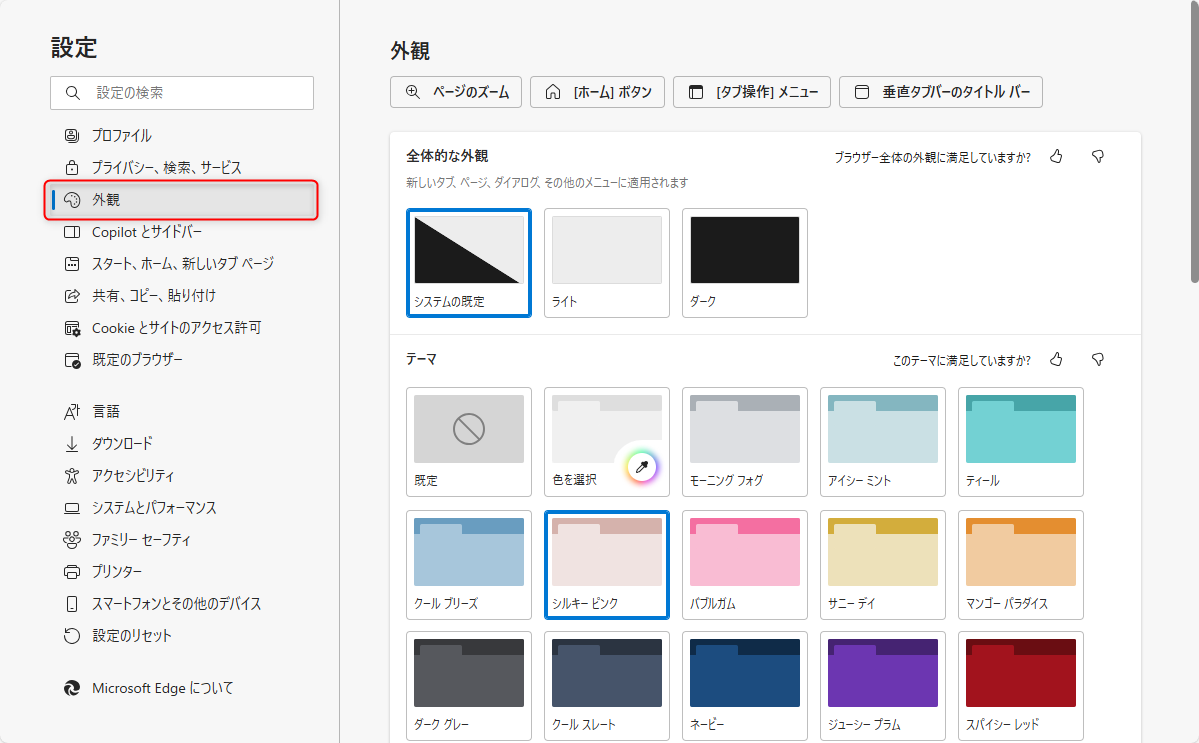This screenshot has height=743, width=1199.
Task: Thumbs up for the overall browser appearance
Action: [1056, 156]
